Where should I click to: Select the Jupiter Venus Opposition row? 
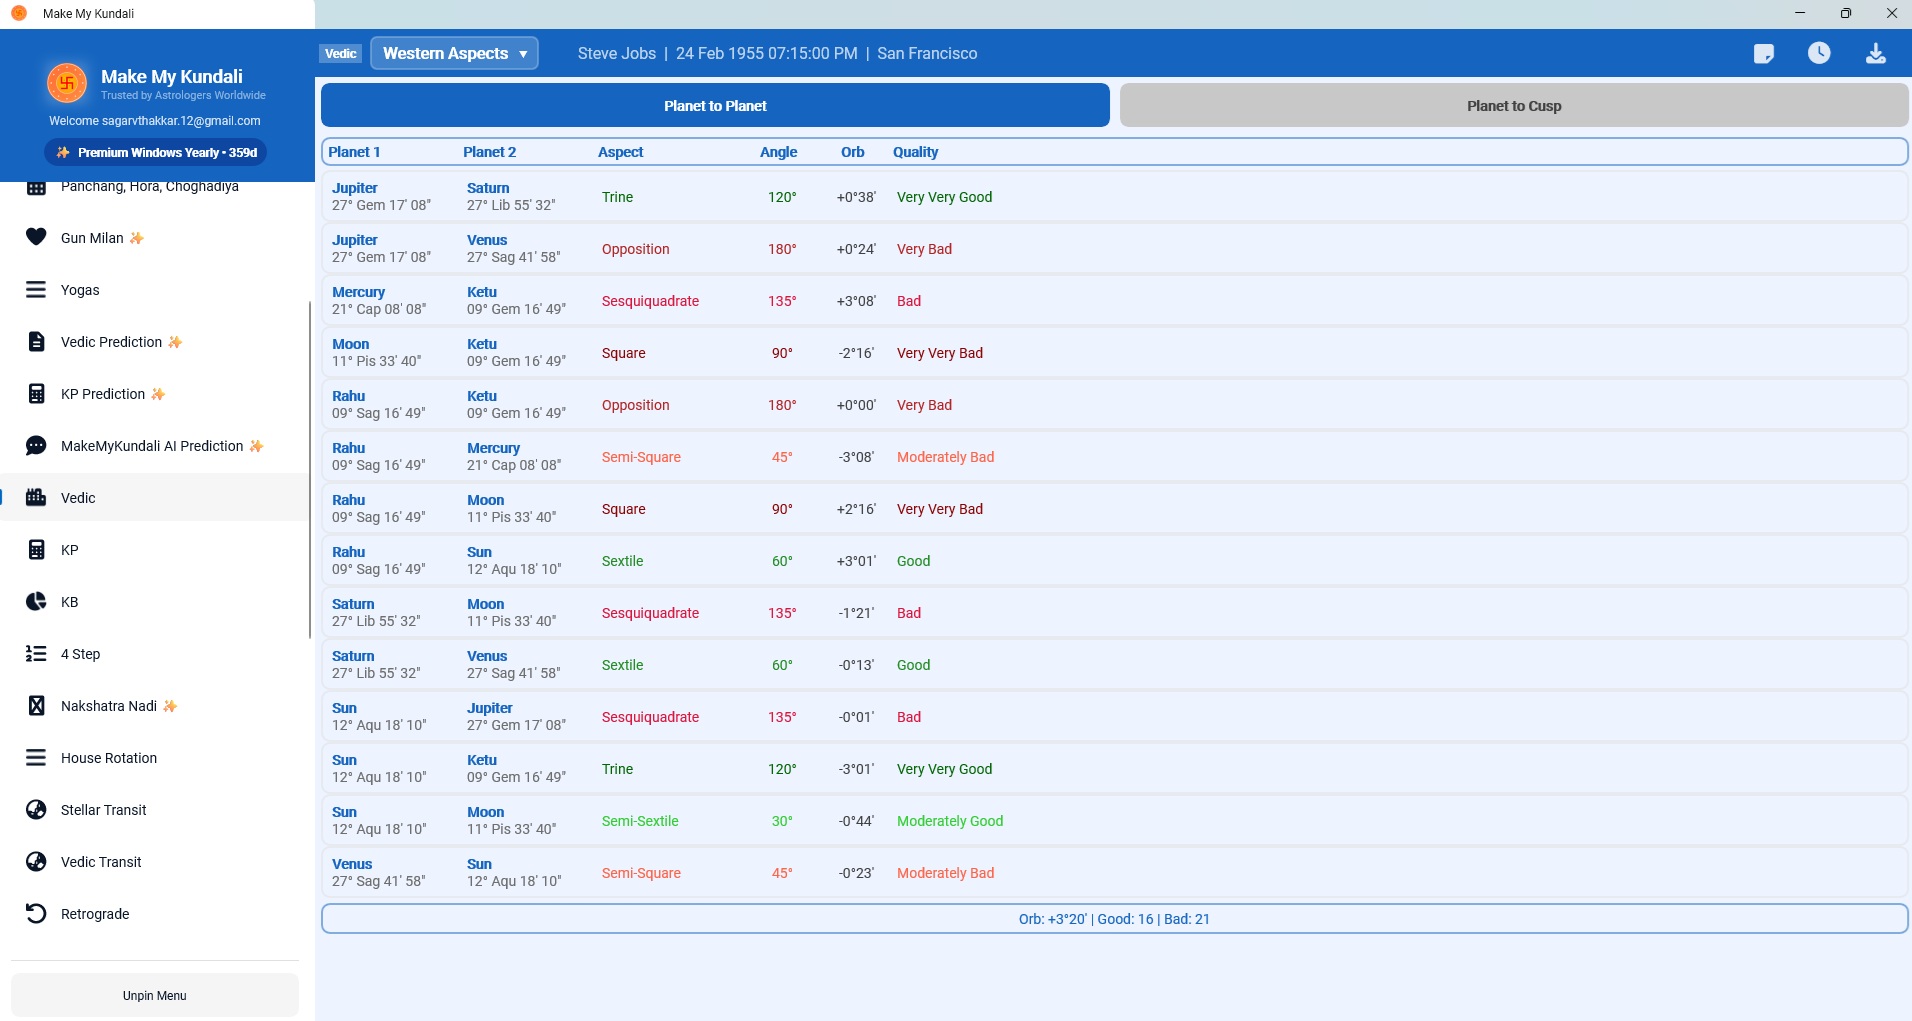pos(1114,248)
